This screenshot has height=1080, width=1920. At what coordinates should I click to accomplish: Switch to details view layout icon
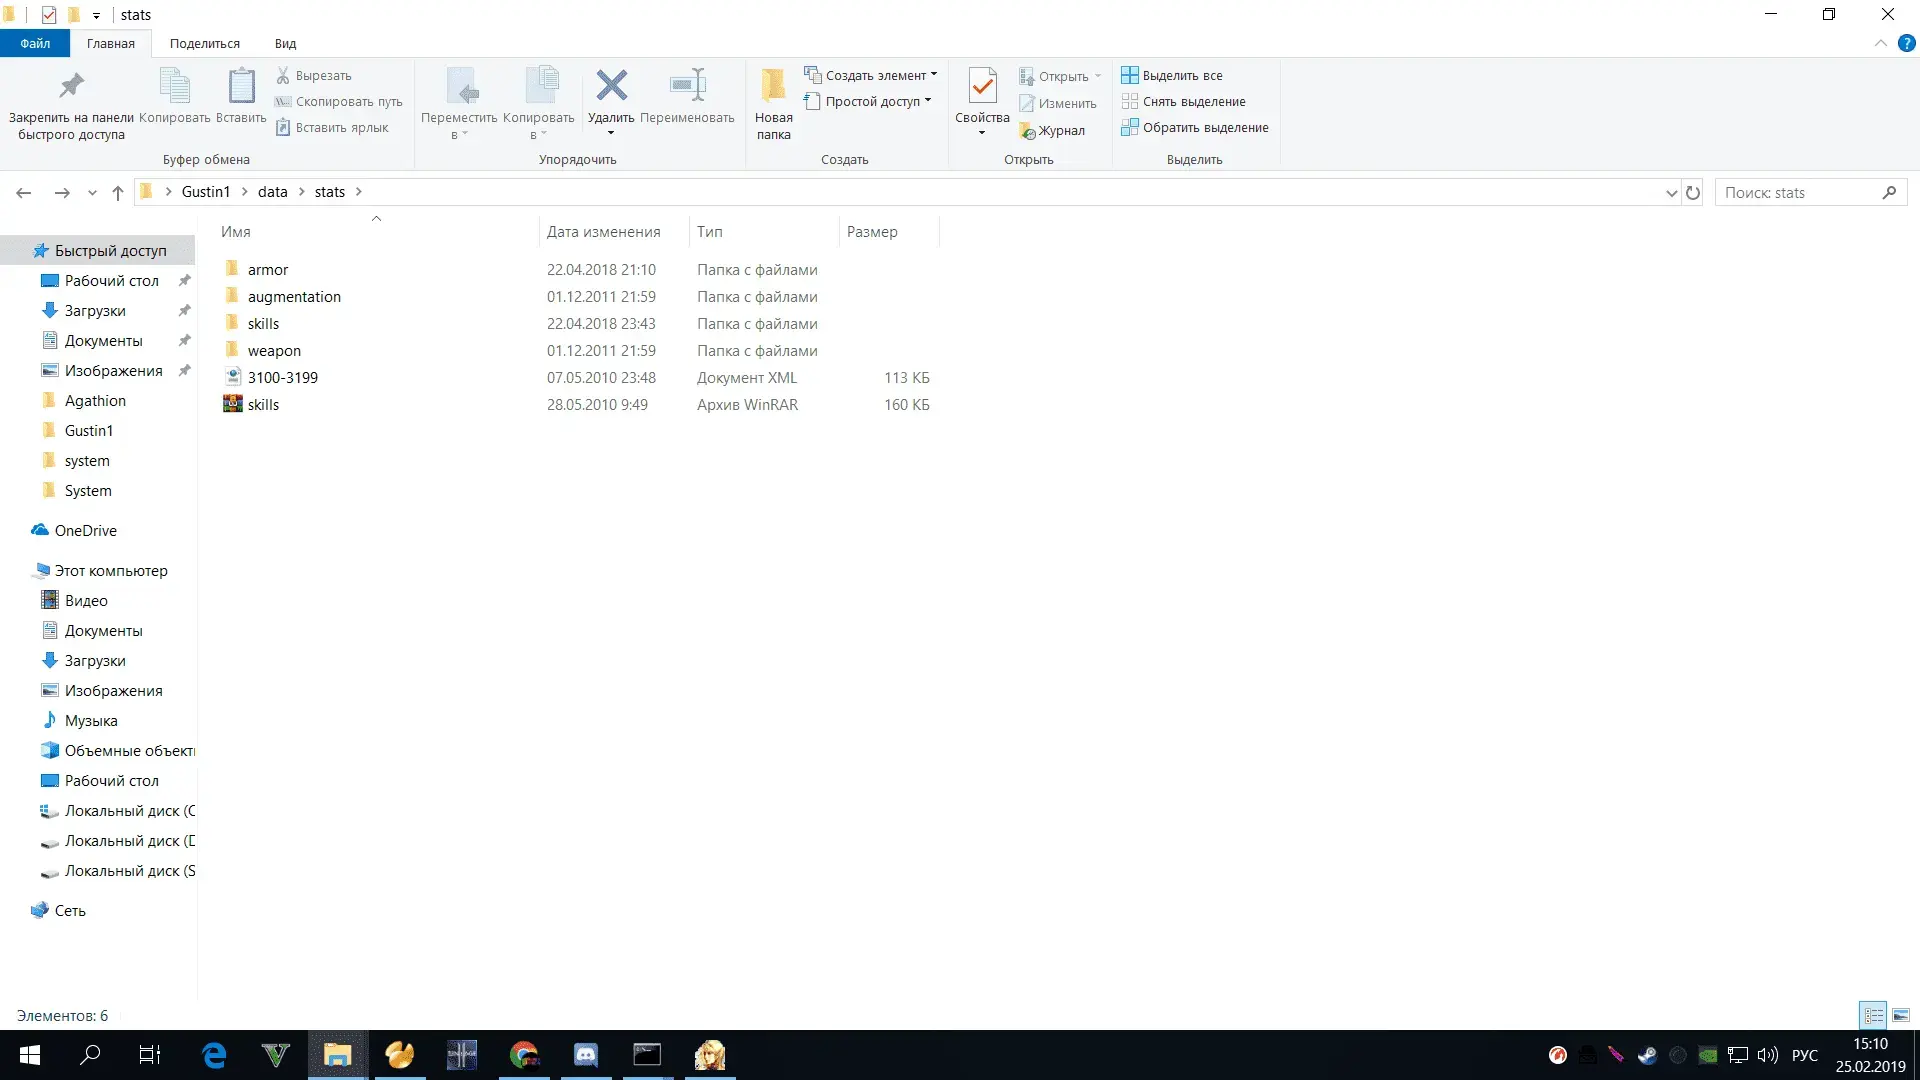pyautogui.click(x=1873, y=1015)
